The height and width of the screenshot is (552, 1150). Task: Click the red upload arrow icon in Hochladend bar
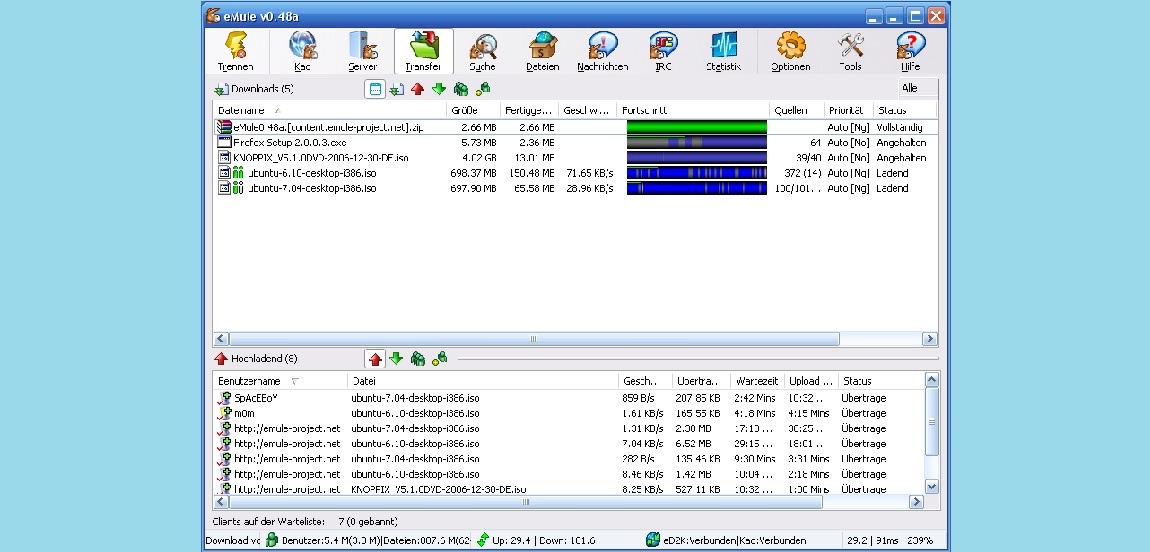point(376,359)
